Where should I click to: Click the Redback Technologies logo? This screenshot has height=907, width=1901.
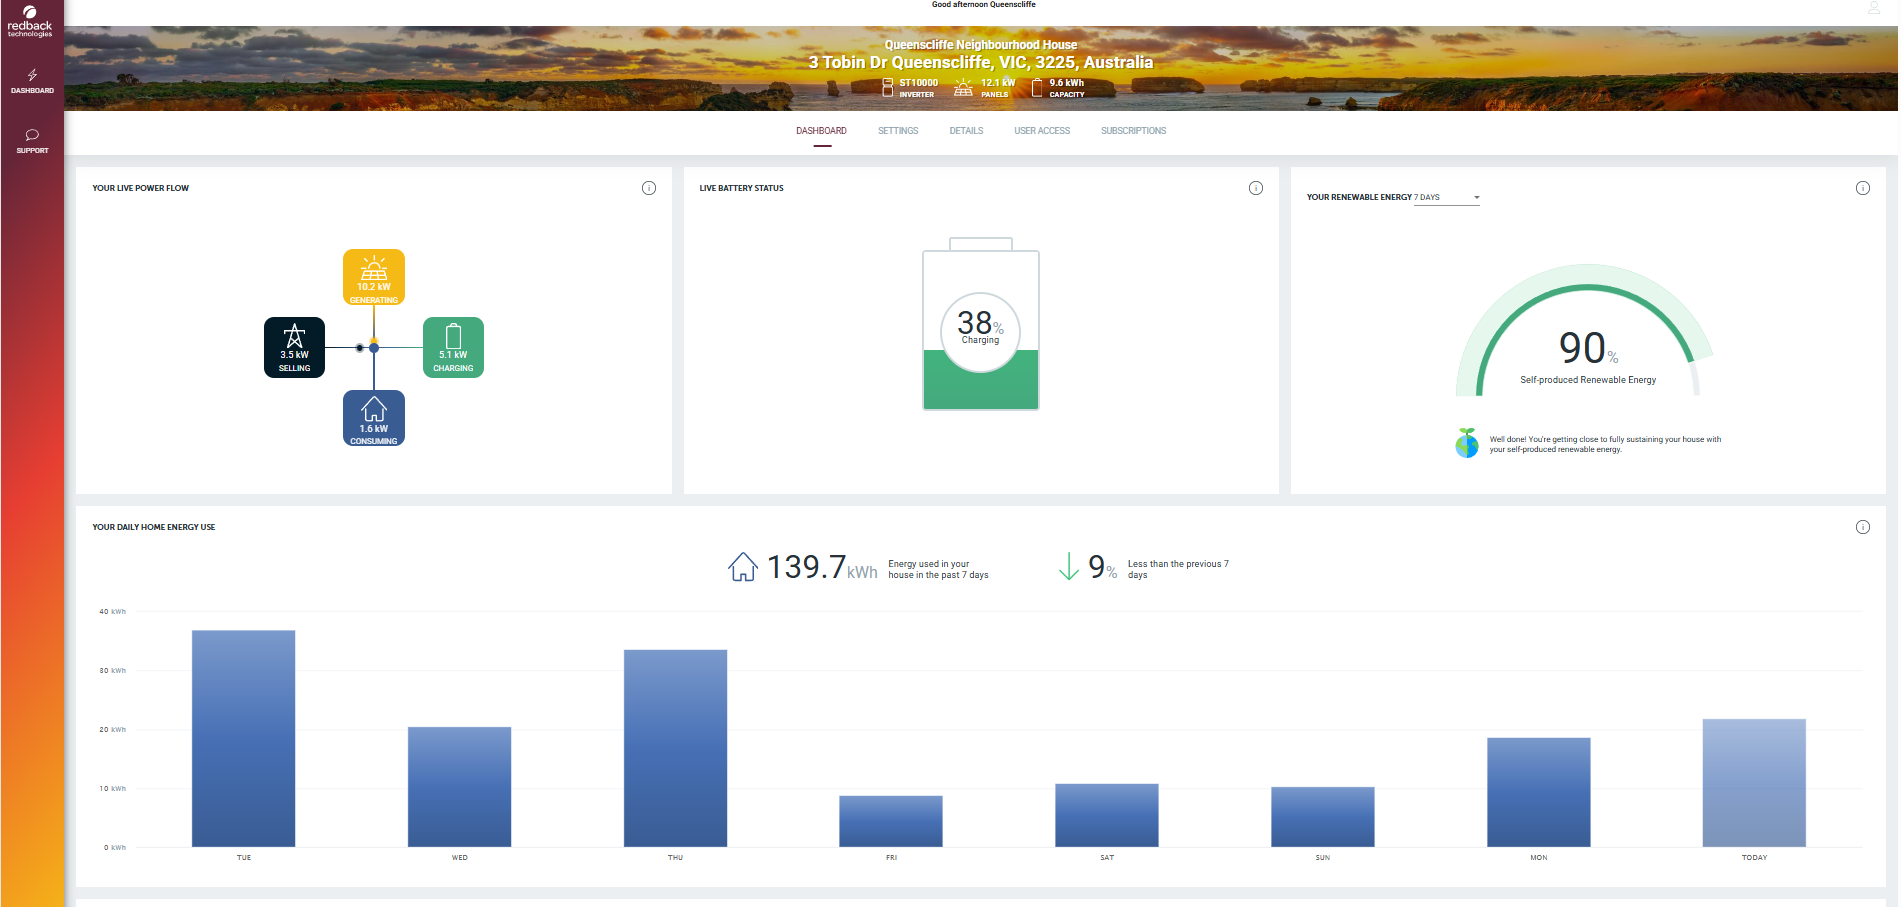click(30, 21)
